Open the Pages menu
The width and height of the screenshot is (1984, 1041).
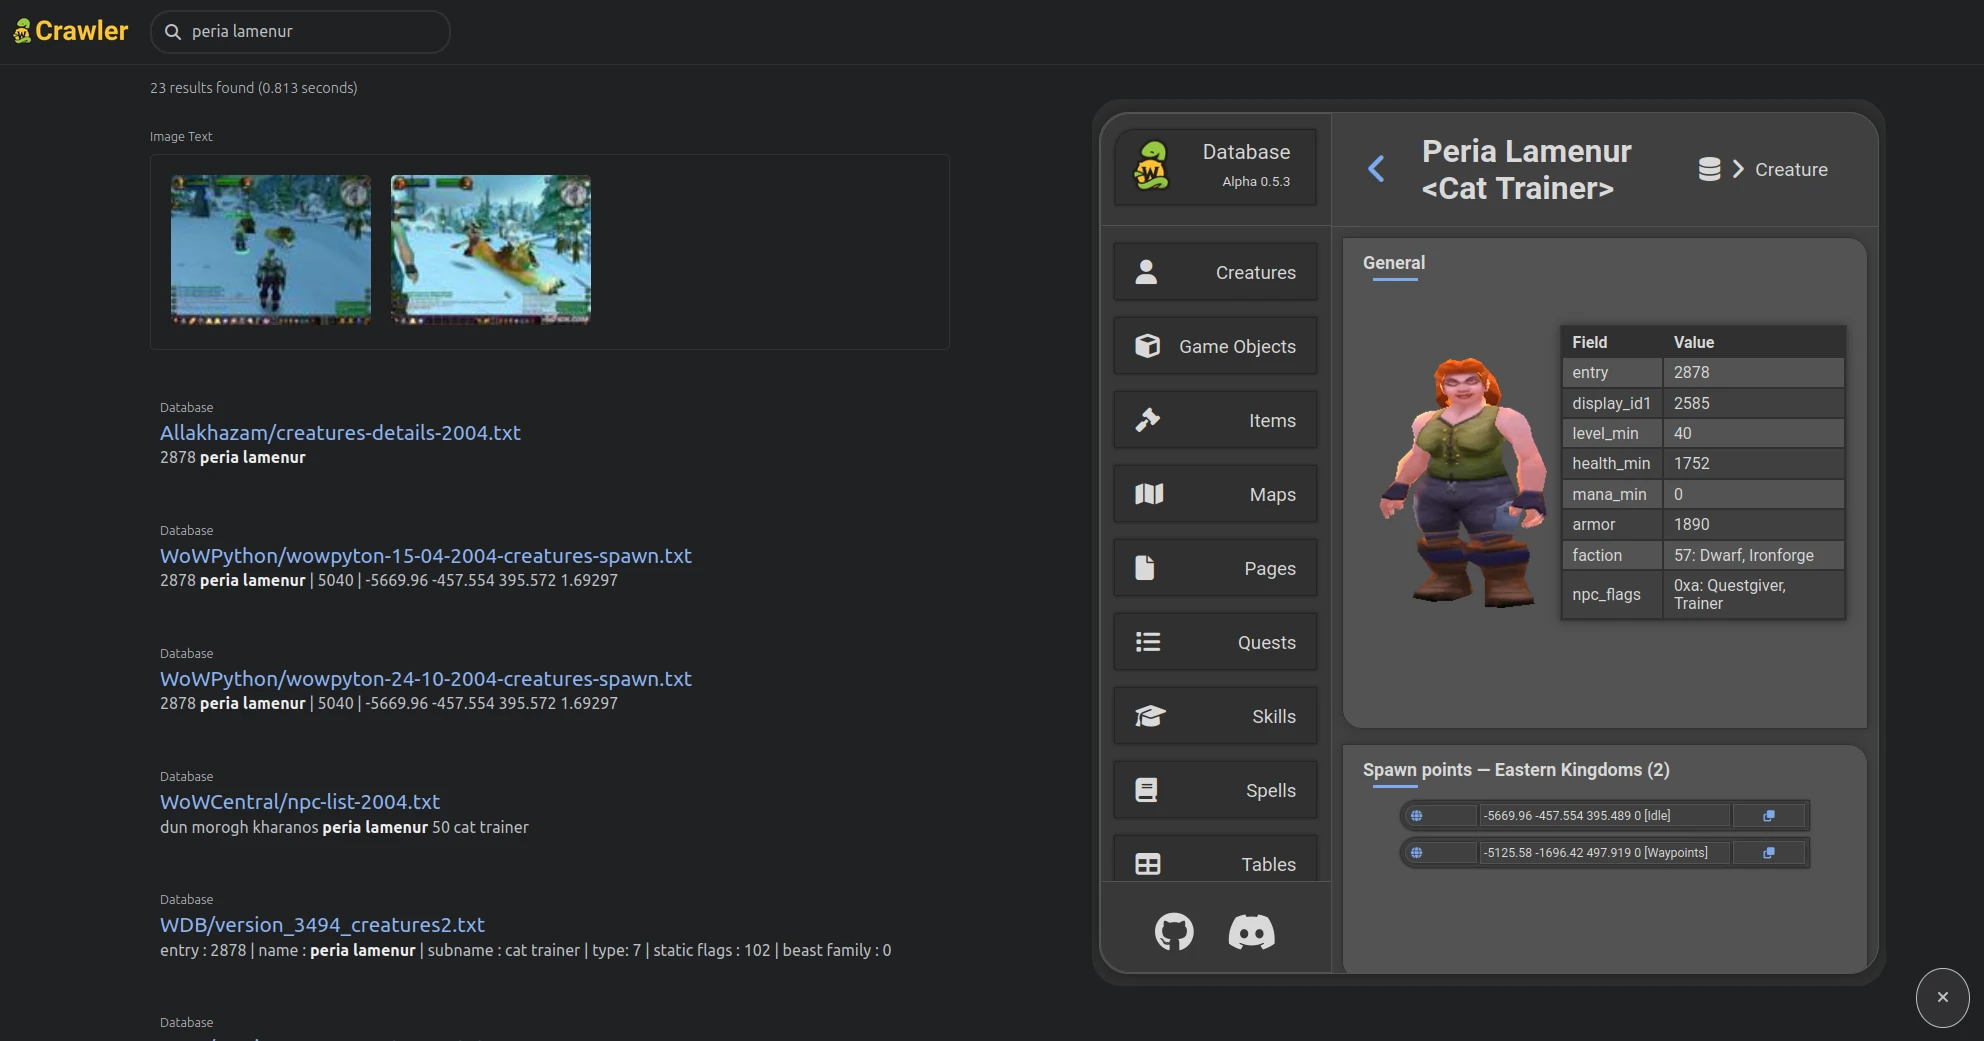[x=1215, y=568]
